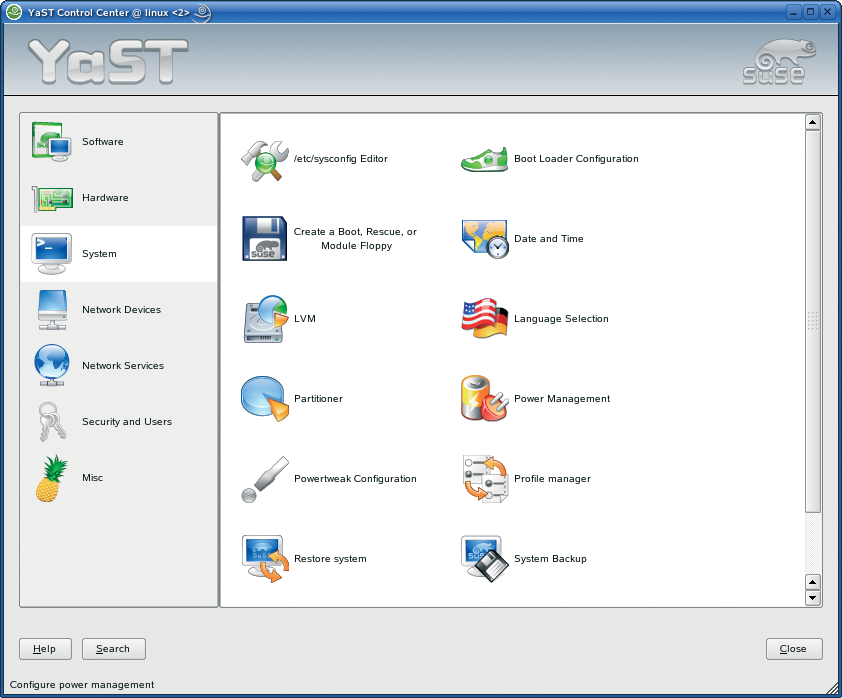Image resolution: width=842 pixels, height=698 pixels.
Task: Choose Network Services label in sidebar
Action: (123, 366)
